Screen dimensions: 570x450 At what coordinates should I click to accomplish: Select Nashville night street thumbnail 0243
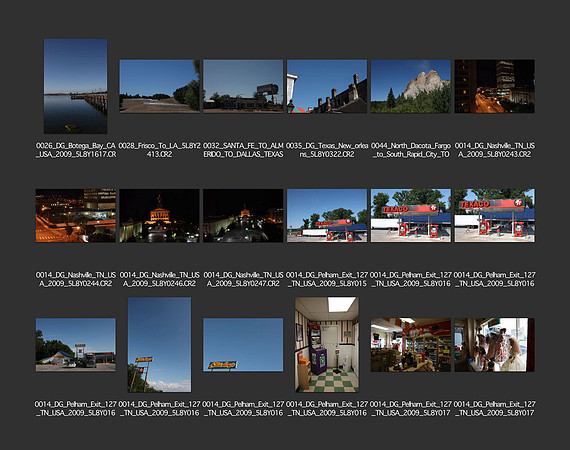pos(494,86)
